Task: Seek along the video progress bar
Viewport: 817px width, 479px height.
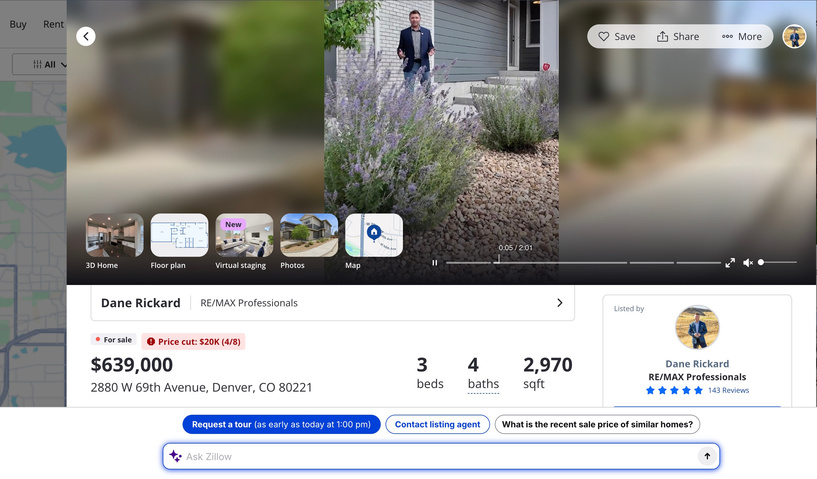Action: [x=583, y=263]
